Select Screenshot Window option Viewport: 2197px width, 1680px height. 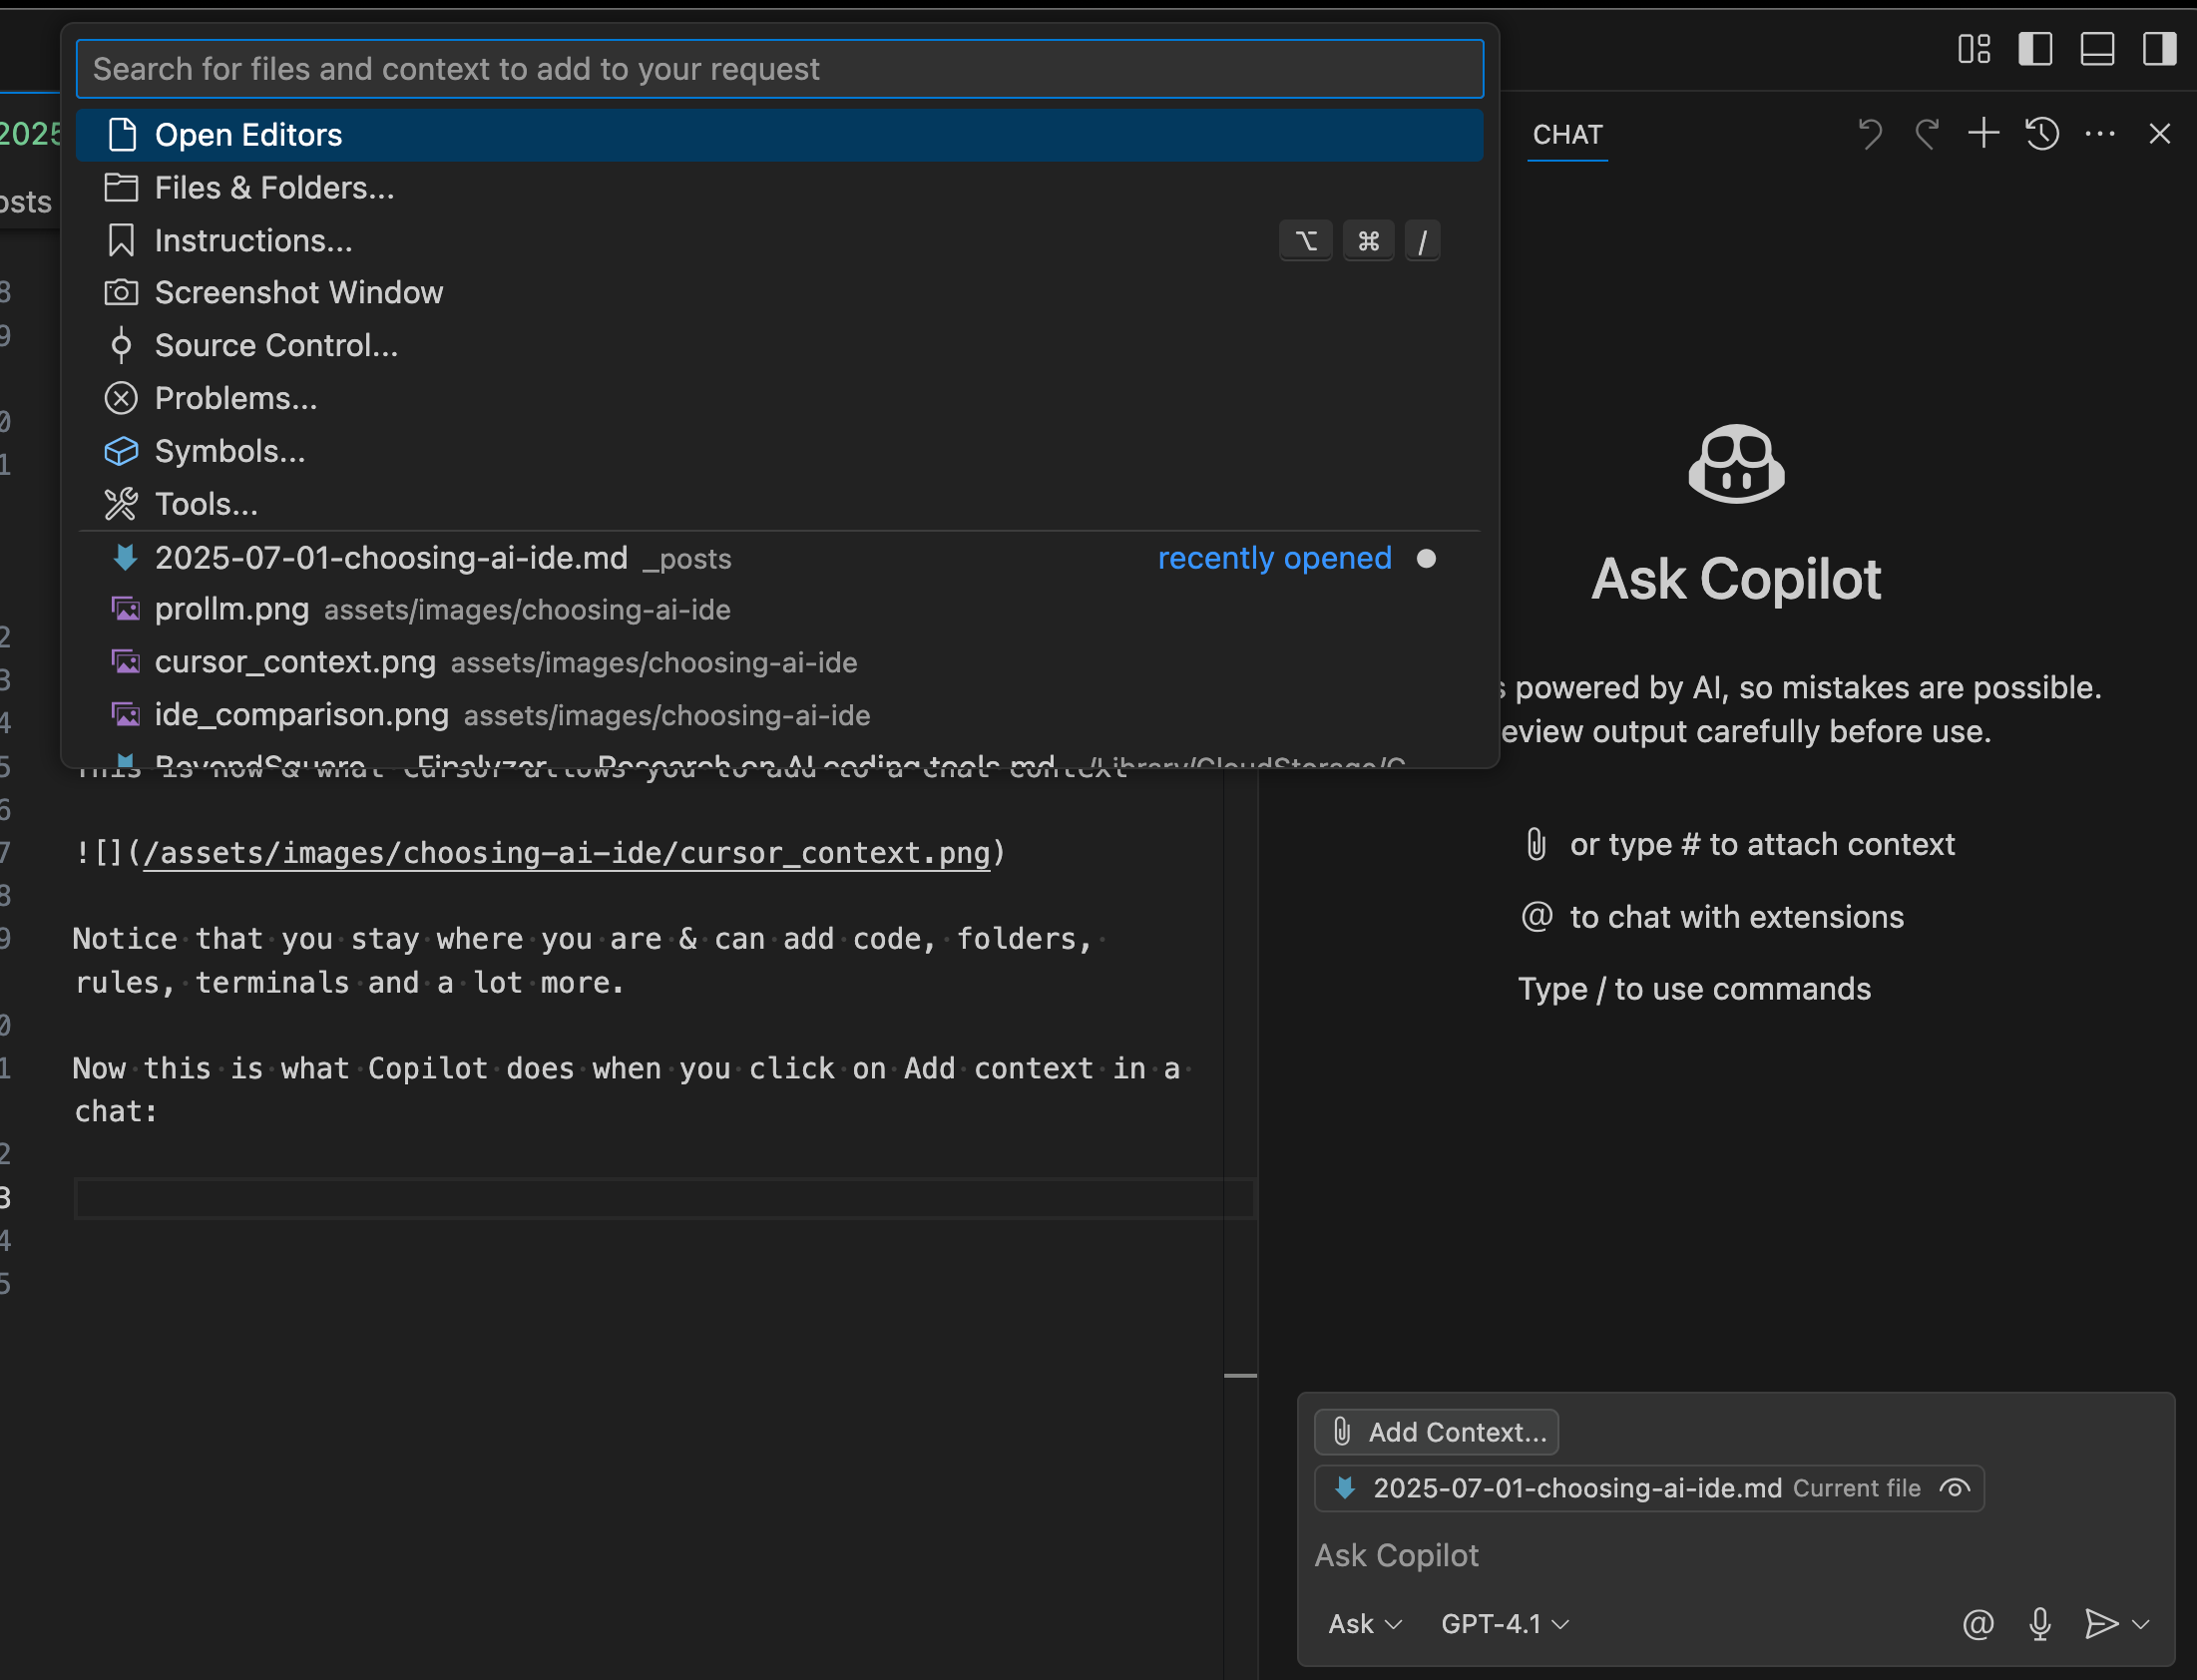coord(779,293)
